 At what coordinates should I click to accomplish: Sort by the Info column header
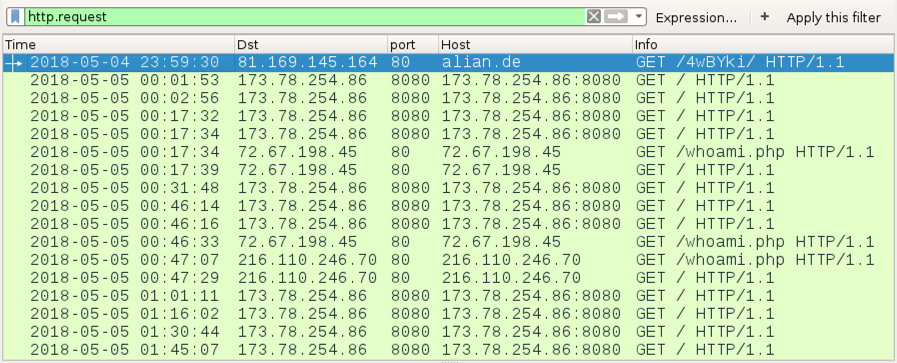(763, 45)
